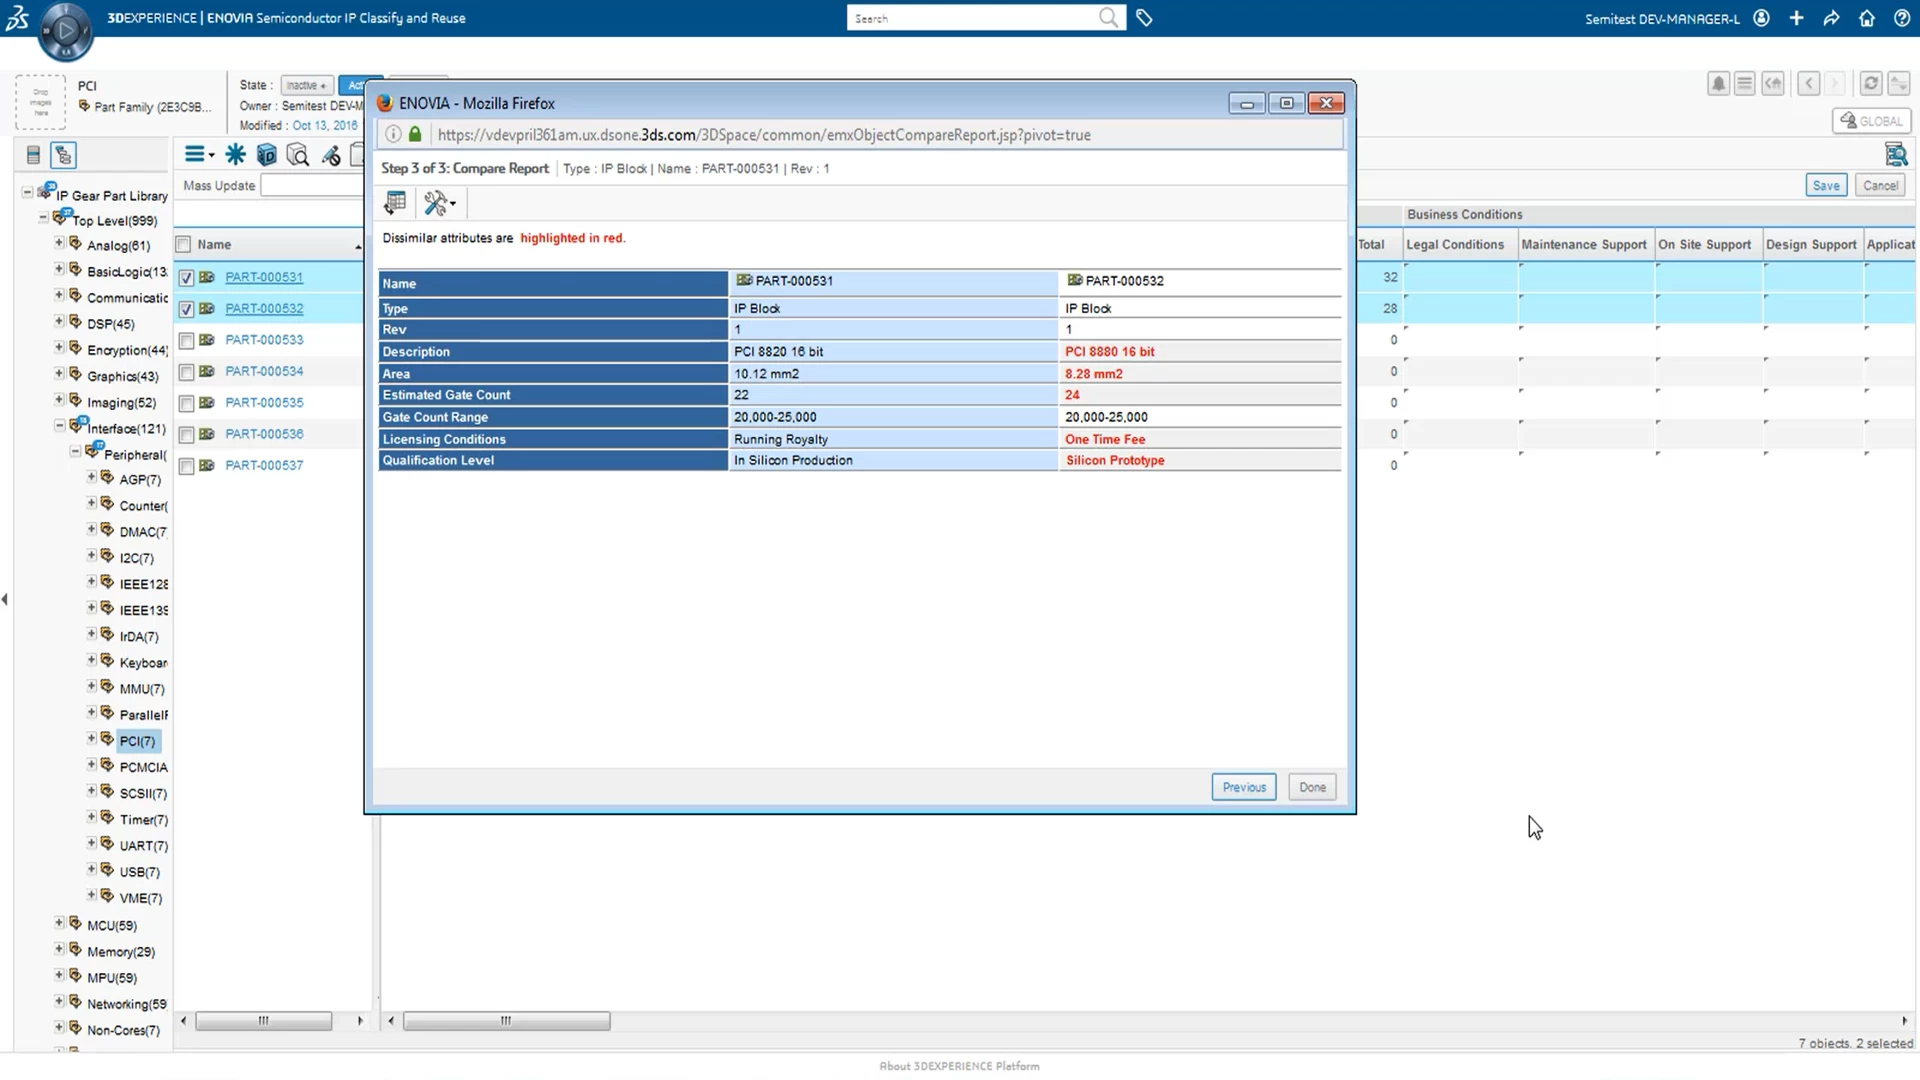Check the PART-000534 row checkbox
The width and height of the screenshot is (1920, 1080).
186,372
